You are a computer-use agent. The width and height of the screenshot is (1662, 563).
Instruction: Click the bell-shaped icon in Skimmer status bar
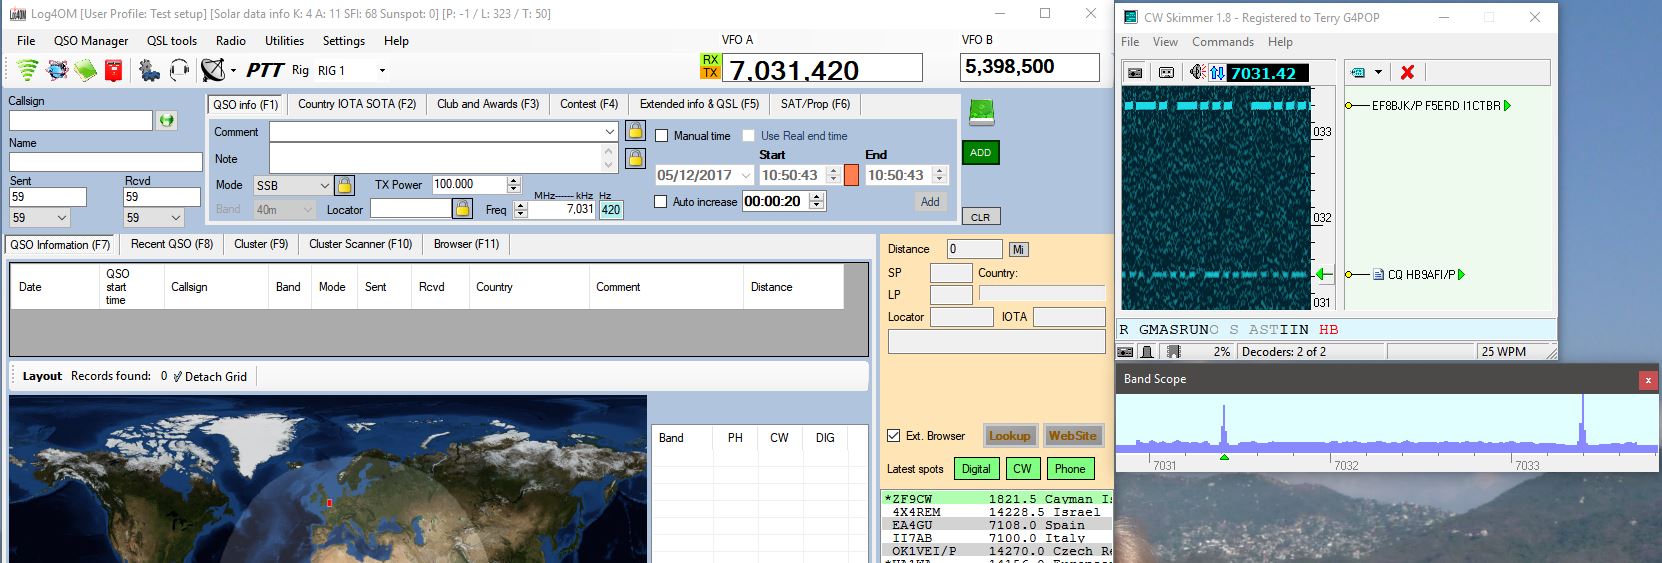(x=1147, y=352)
